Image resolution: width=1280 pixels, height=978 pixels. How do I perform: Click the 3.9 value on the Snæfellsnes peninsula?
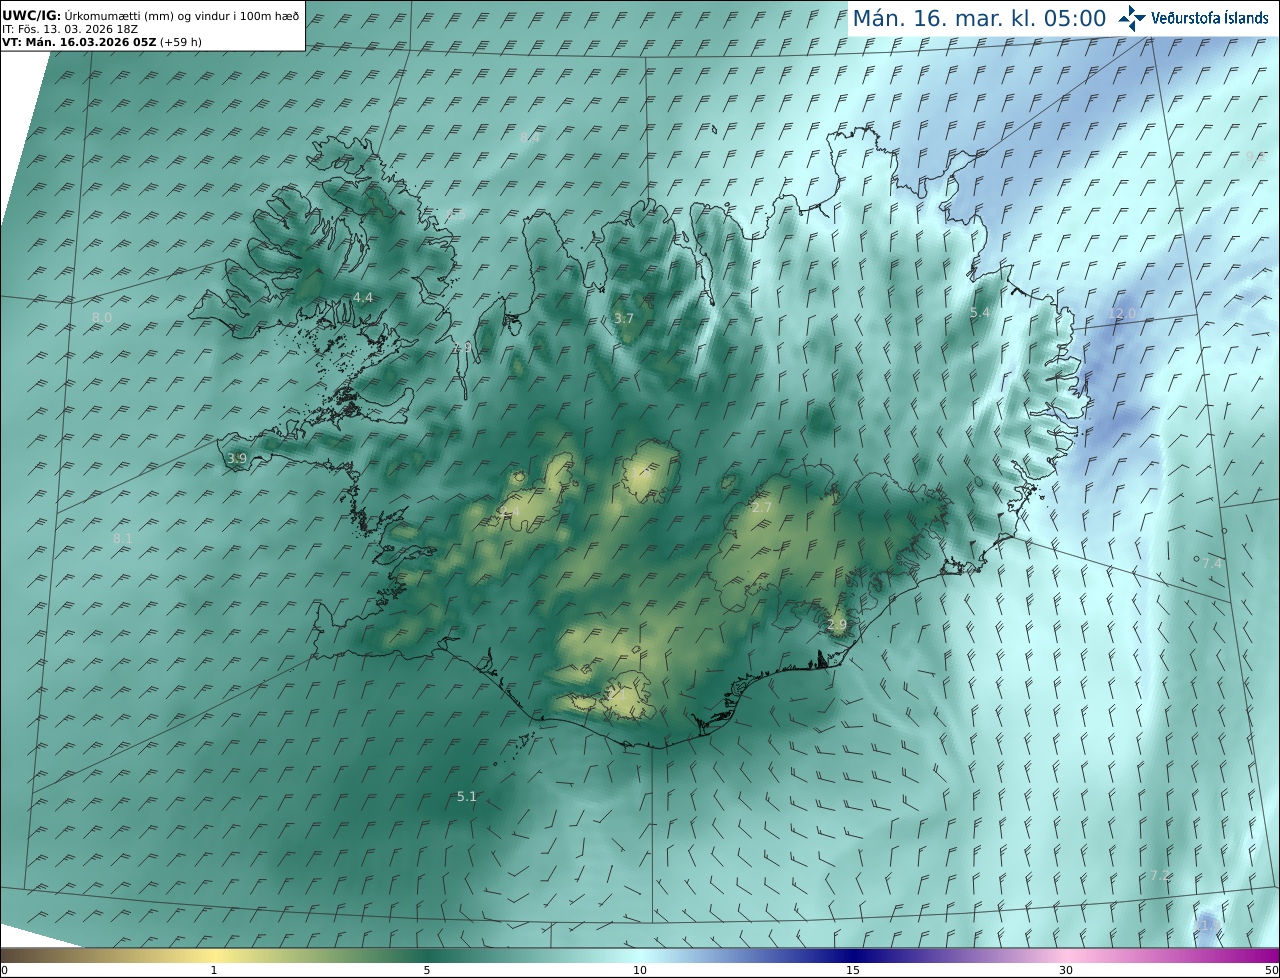237,458
